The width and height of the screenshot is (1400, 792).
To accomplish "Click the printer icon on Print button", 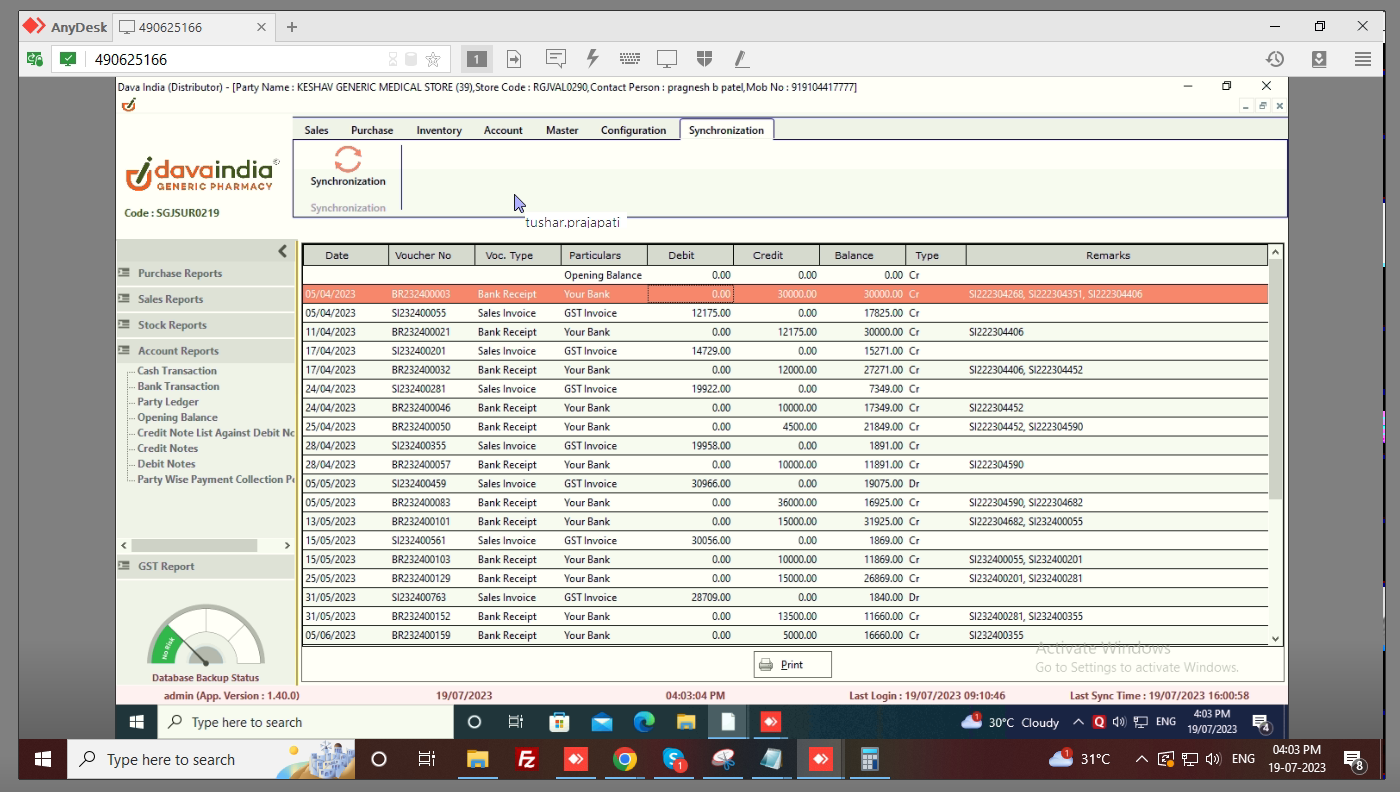I will [x=766, y=665].
